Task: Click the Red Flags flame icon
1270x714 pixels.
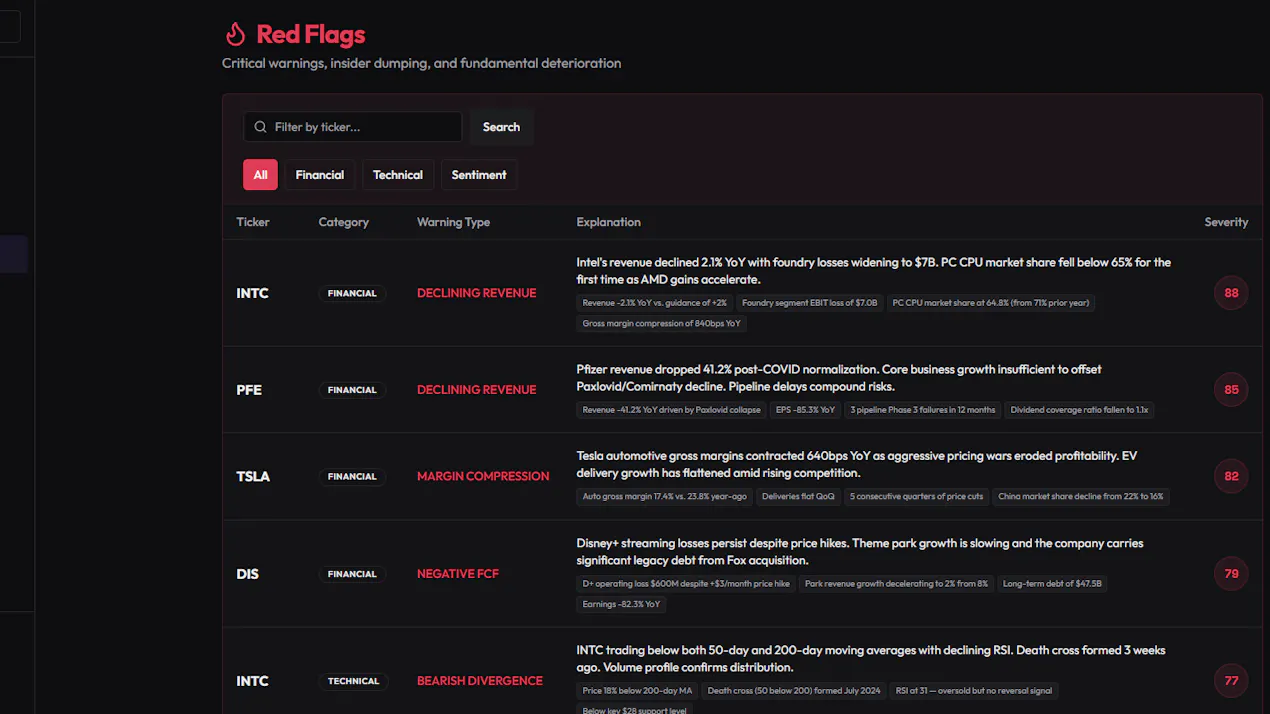Action: [235, 35]
